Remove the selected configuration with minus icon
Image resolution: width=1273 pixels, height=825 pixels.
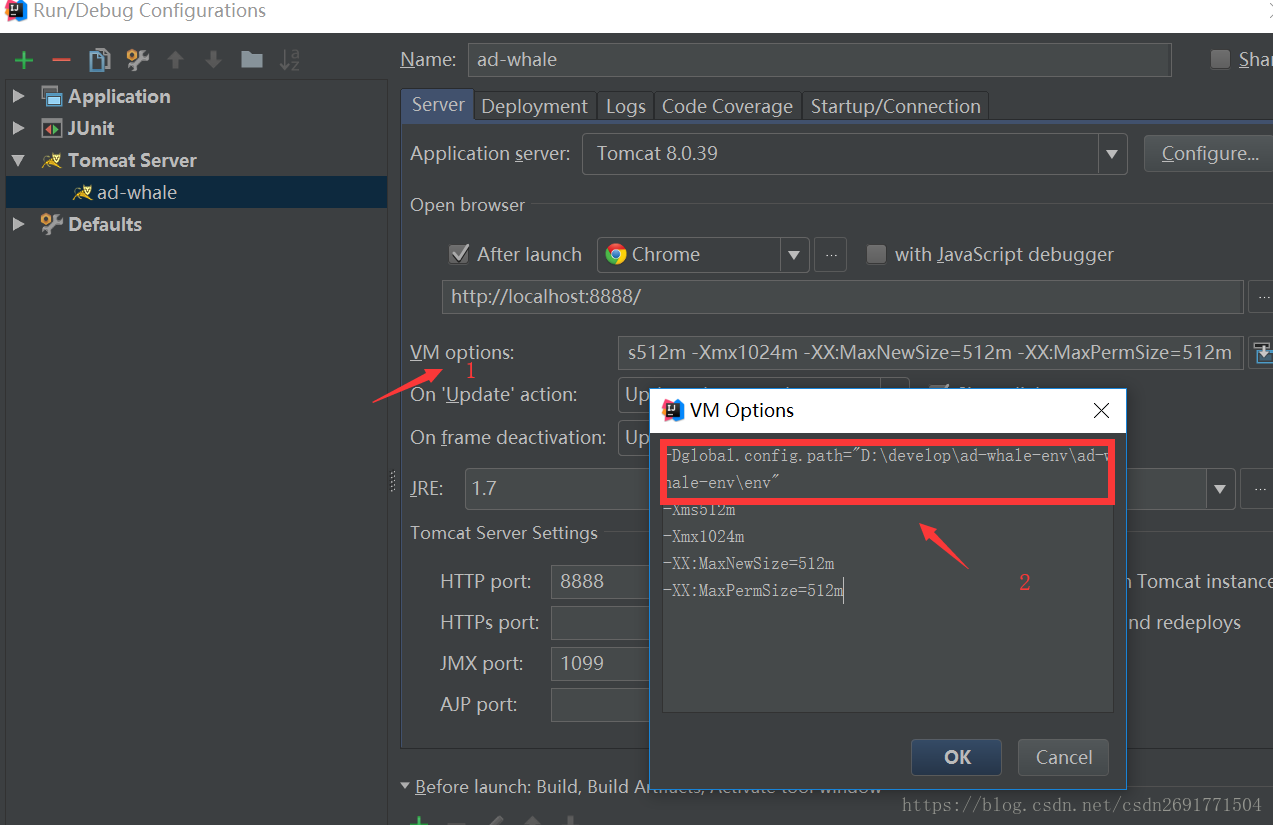(x=61, y=60)
